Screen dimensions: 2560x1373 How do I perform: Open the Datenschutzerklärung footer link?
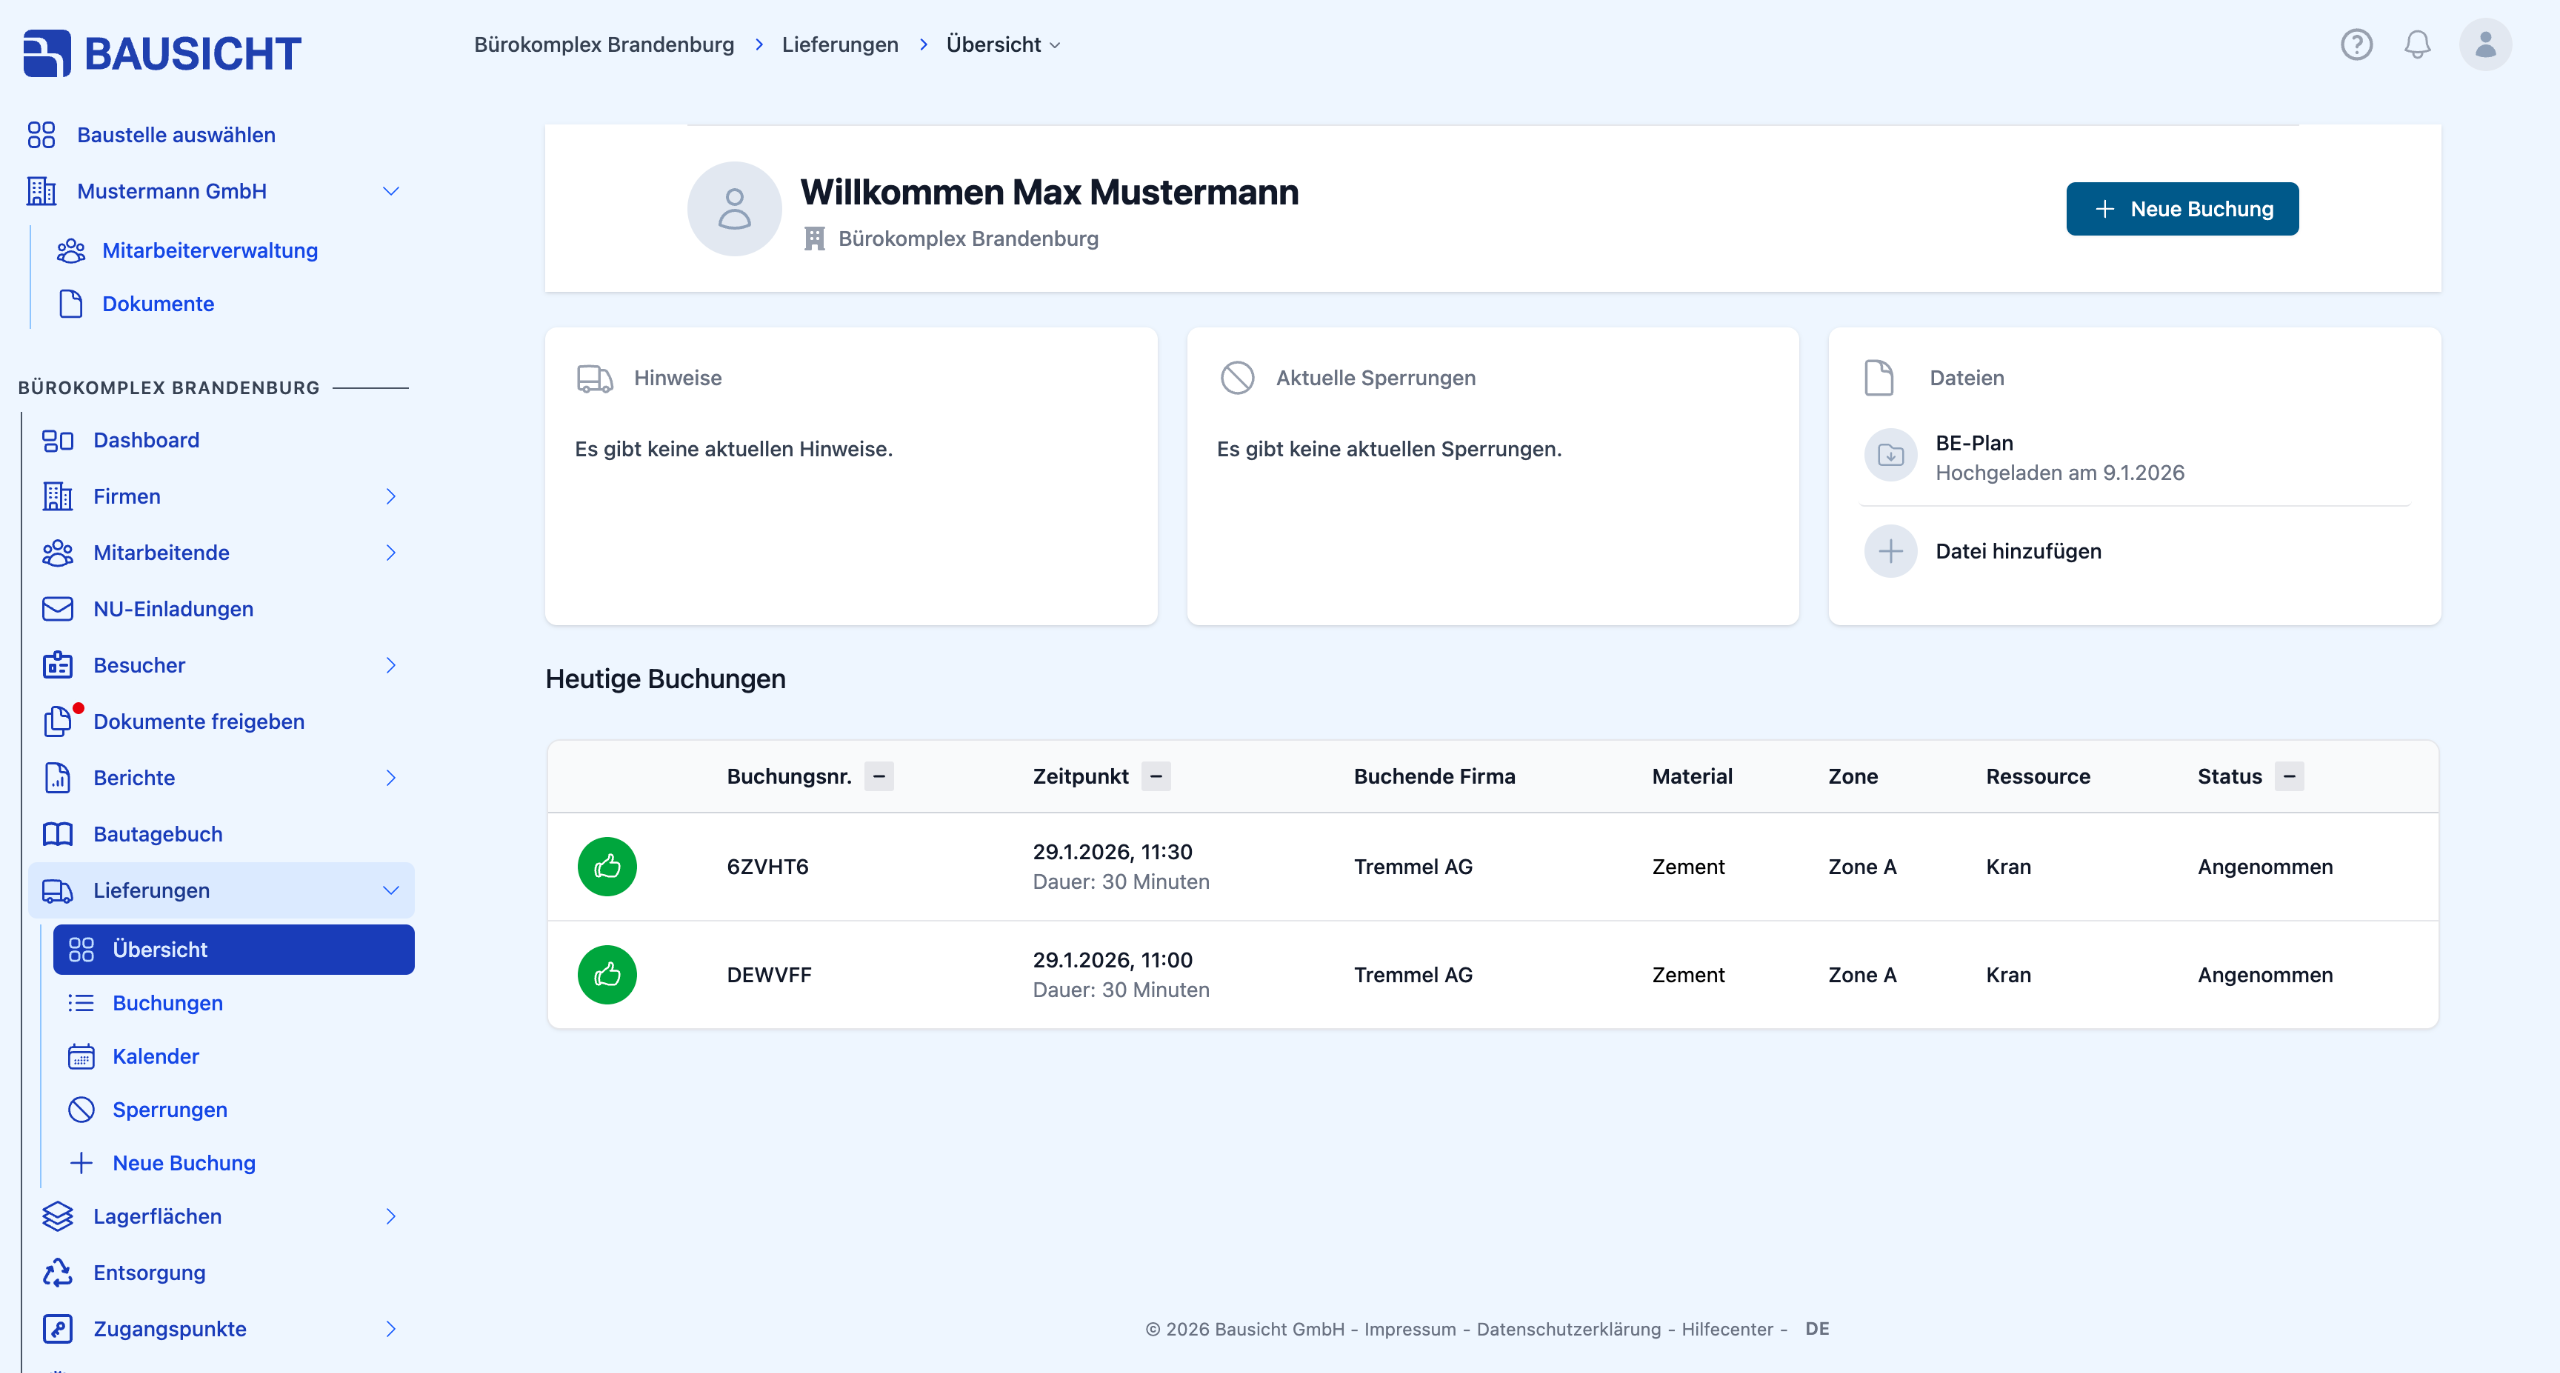pos(1568,1329)
